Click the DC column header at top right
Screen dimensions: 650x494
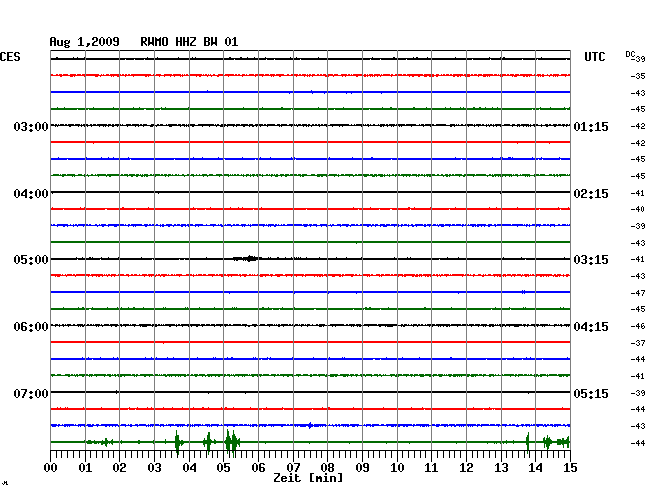click(630, 55)
